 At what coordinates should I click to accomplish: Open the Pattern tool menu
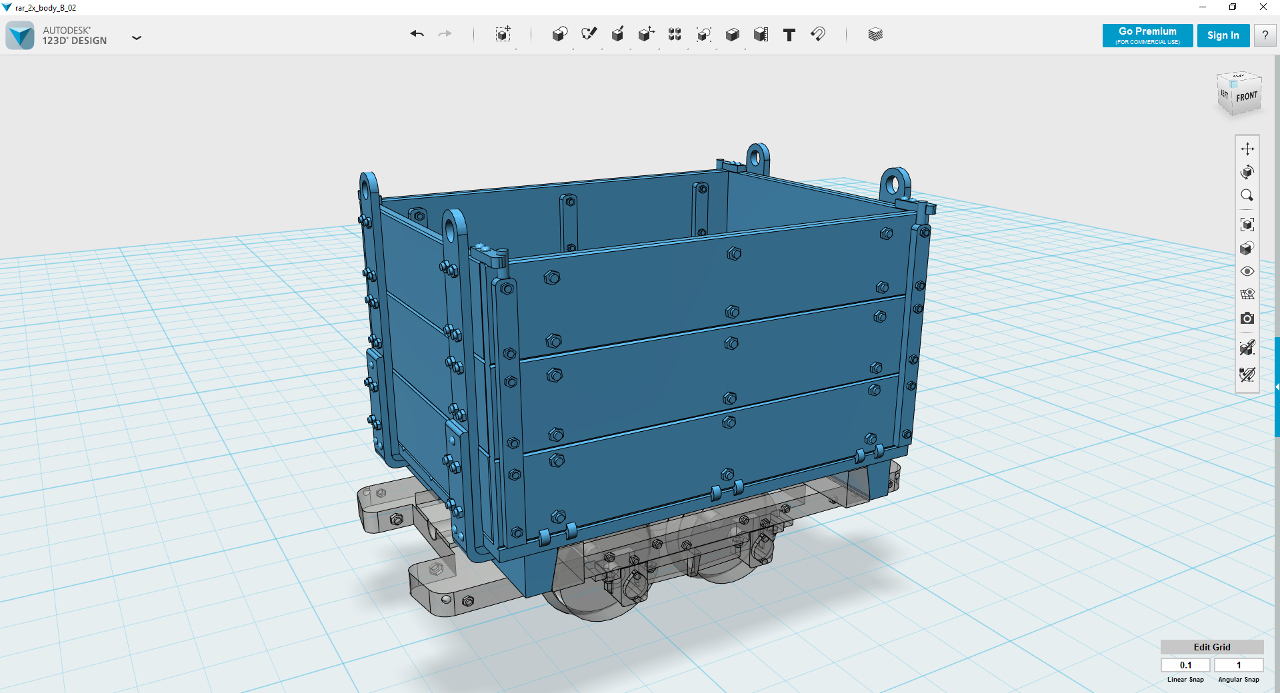point(675,34)
